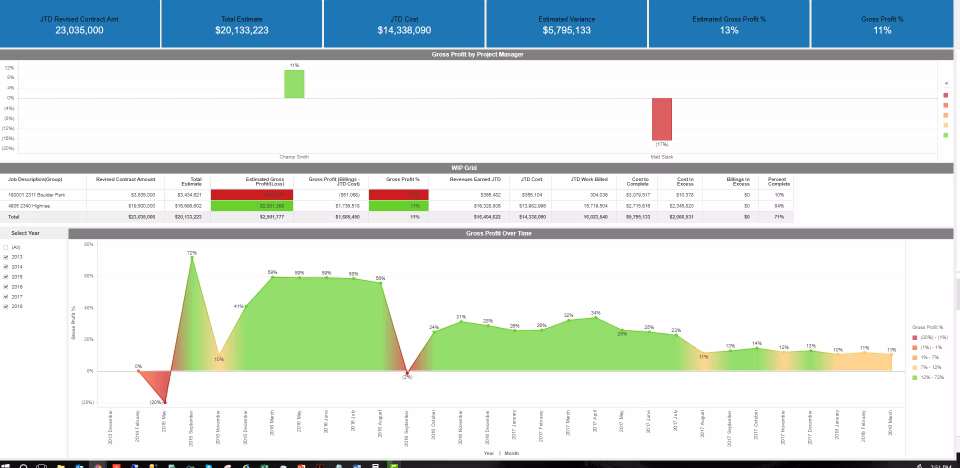This screenshot has height=468, width=960.
Task: Select the (20%) - (1%) legend entry
Action: click(930, 338)
